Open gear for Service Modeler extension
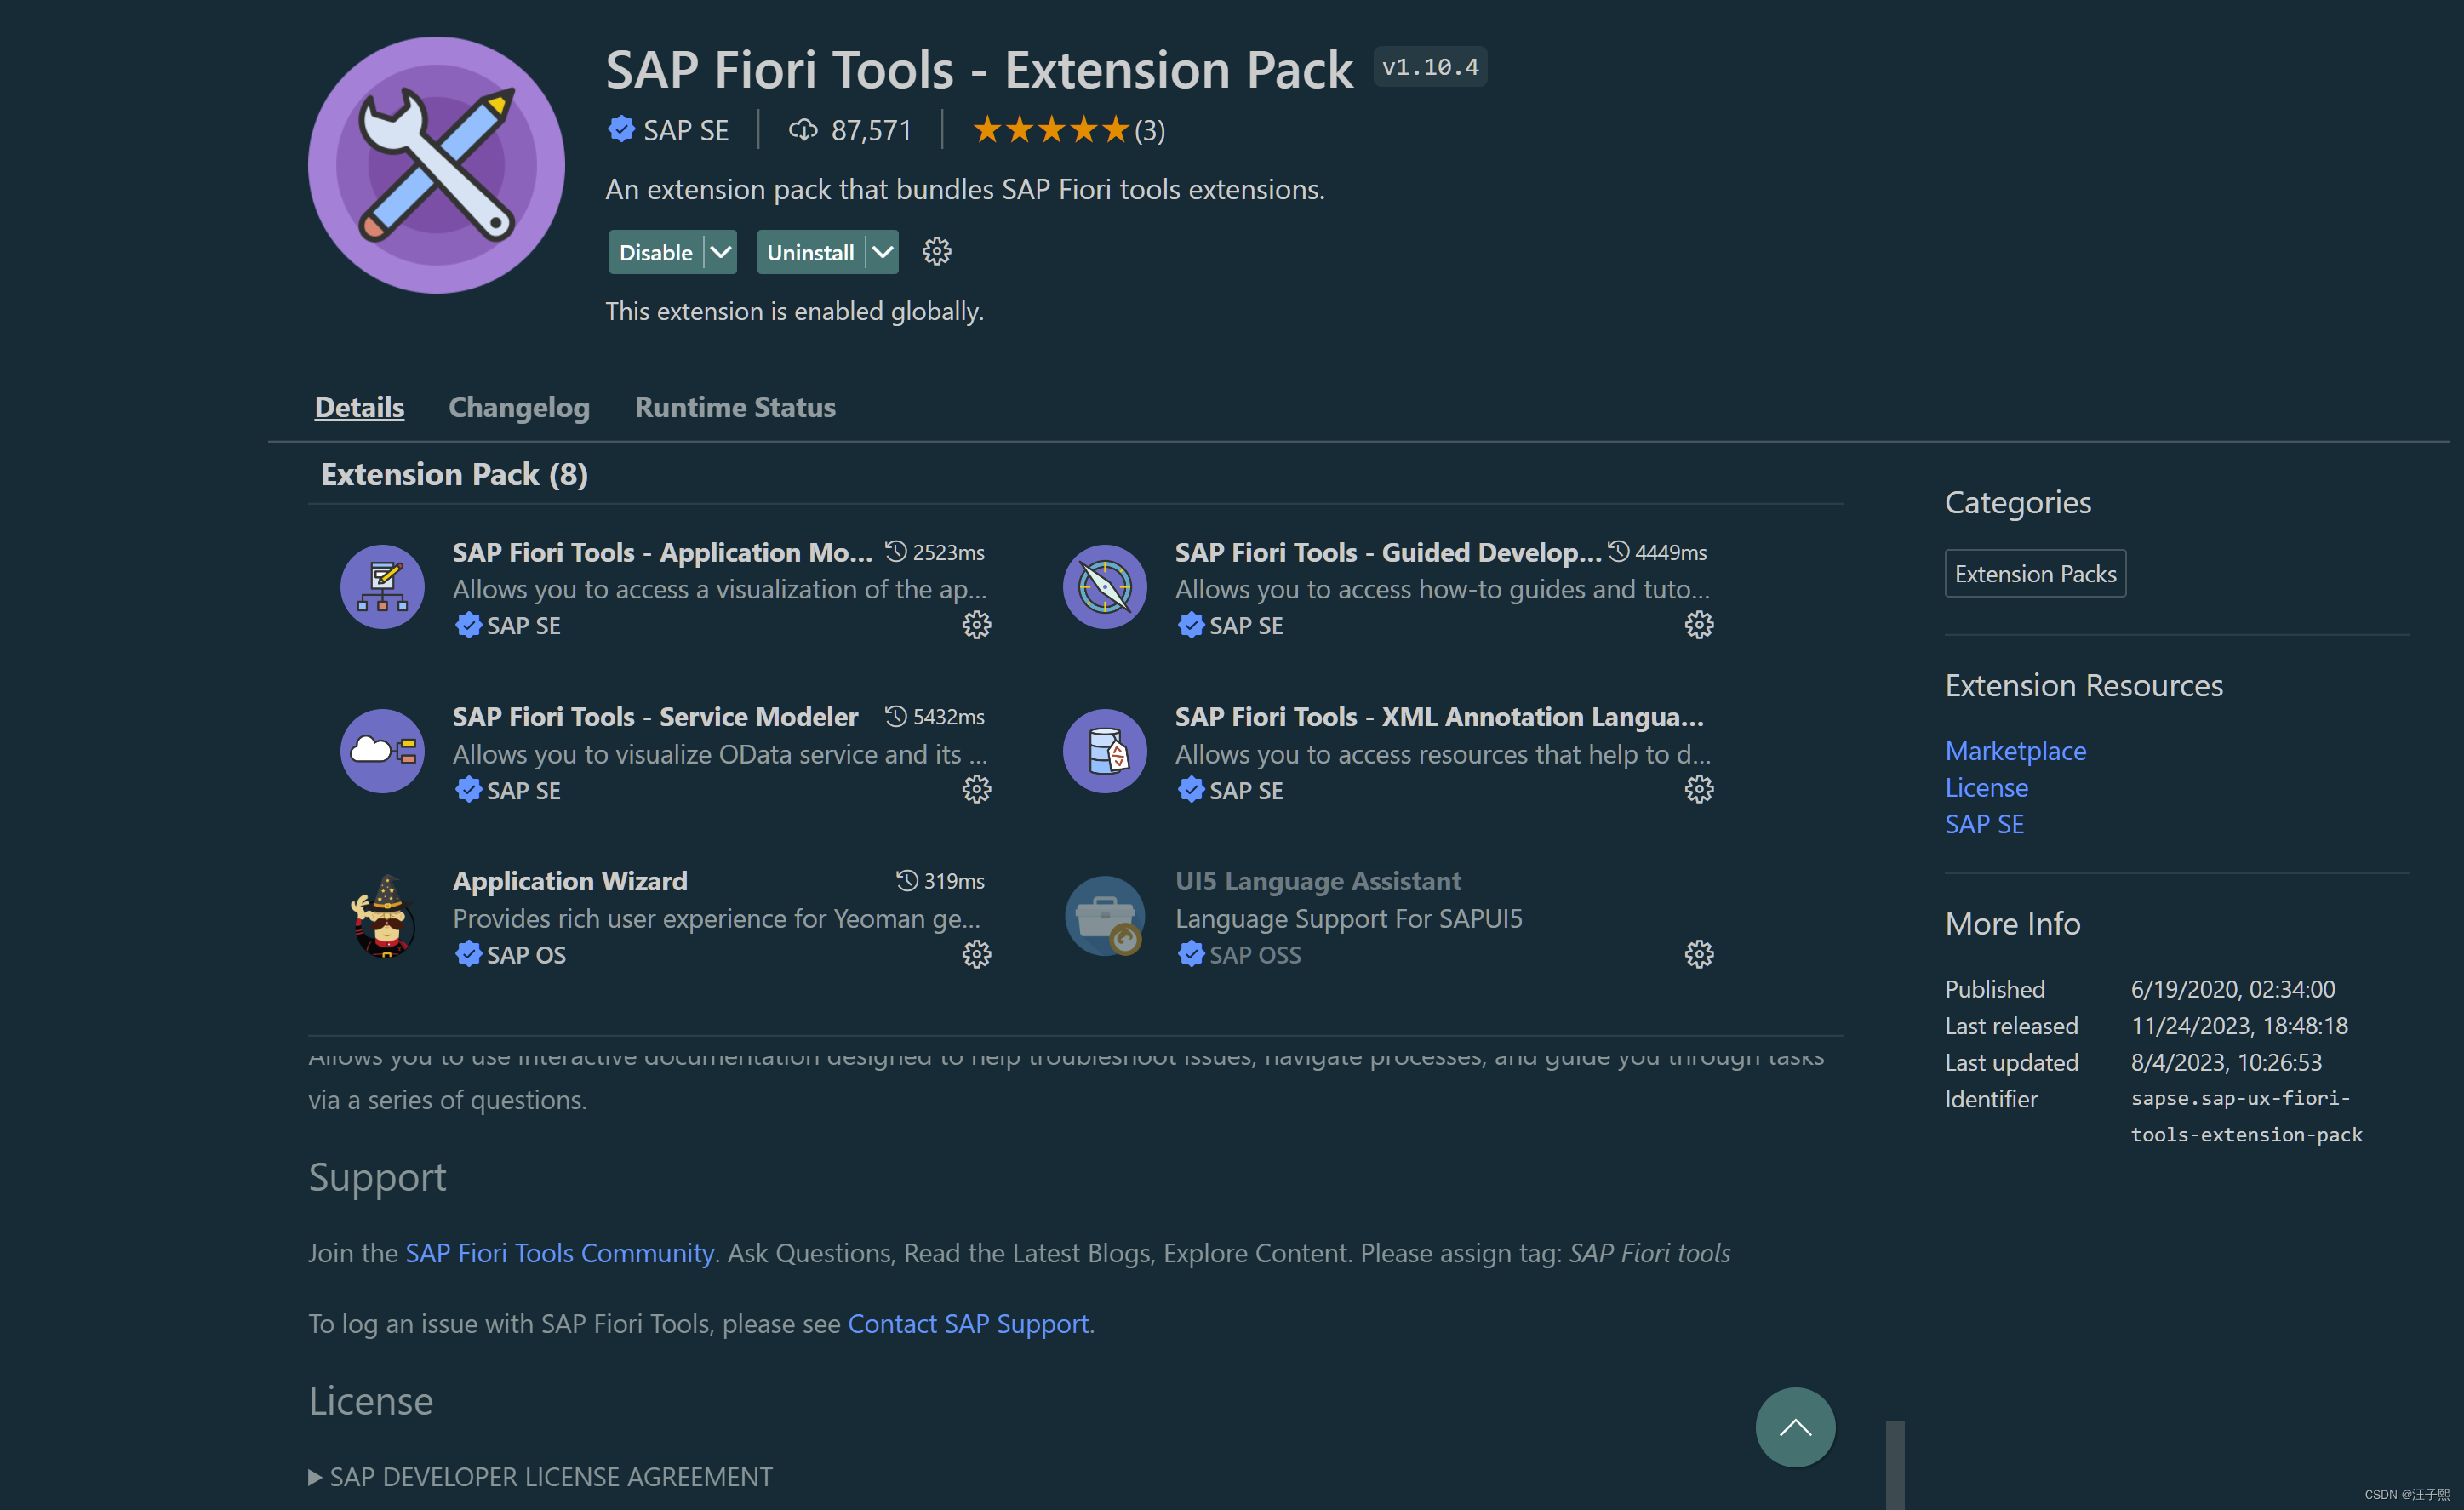 [976, 790]
